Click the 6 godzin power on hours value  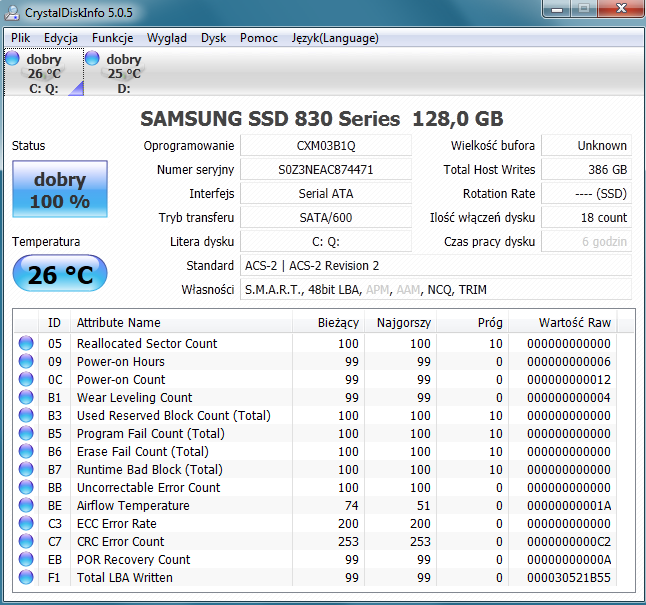pyautogui.click(x=586, y=242)
